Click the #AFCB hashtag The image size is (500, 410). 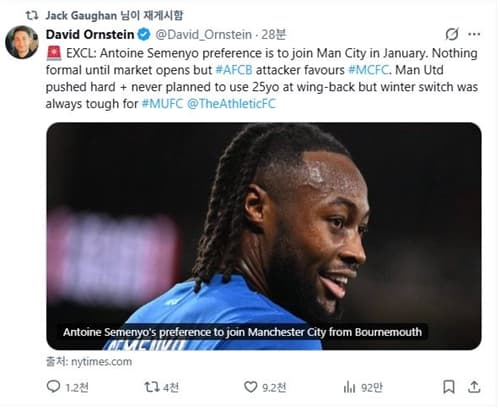pyautogui.click(x=234, y=70)
